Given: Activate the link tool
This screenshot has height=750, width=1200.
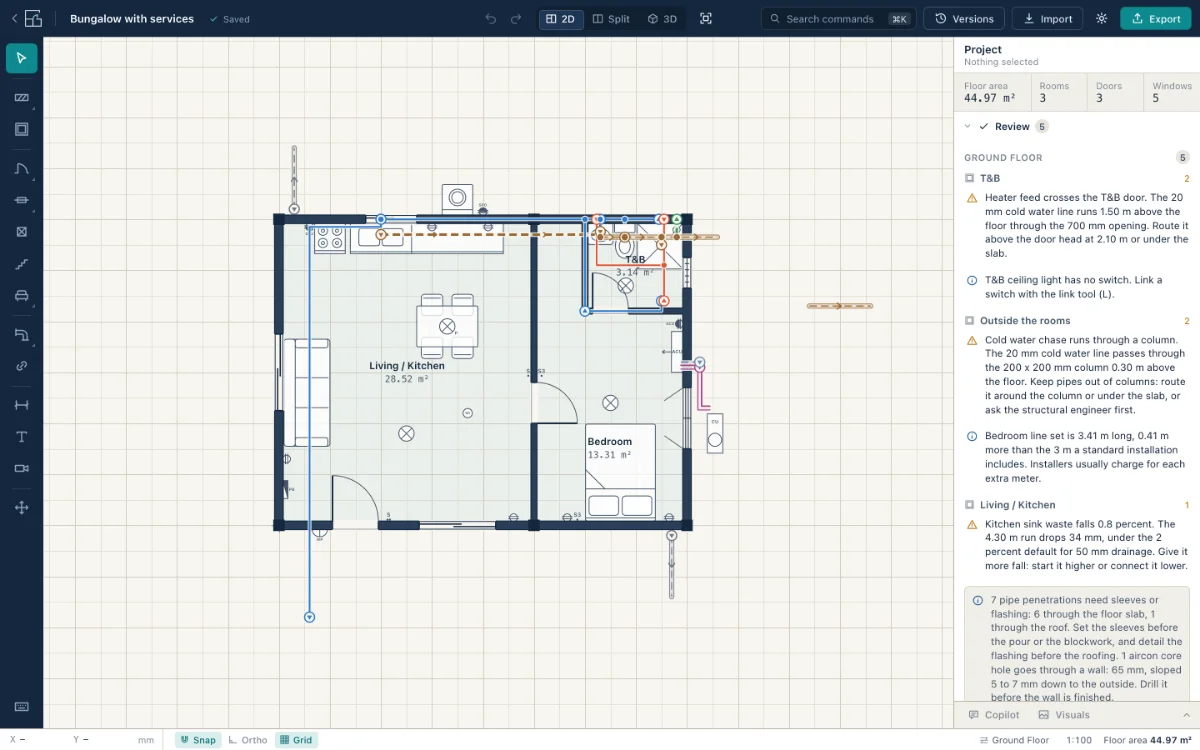Looking at the screenshot, I should point(22,366).
